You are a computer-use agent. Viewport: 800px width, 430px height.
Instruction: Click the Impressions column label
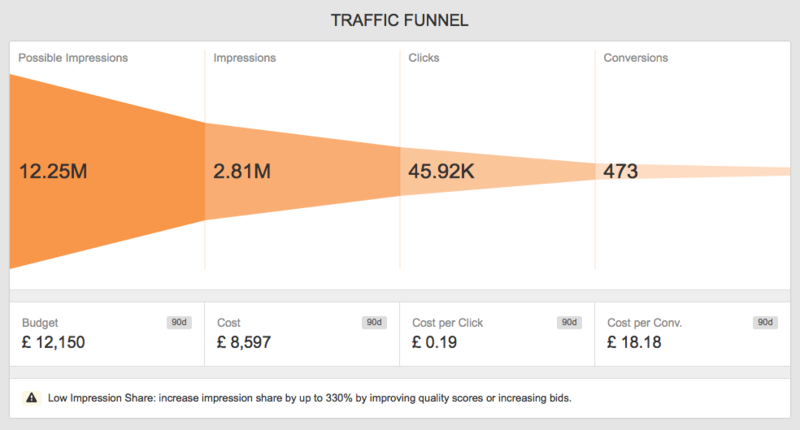[244, 58]
